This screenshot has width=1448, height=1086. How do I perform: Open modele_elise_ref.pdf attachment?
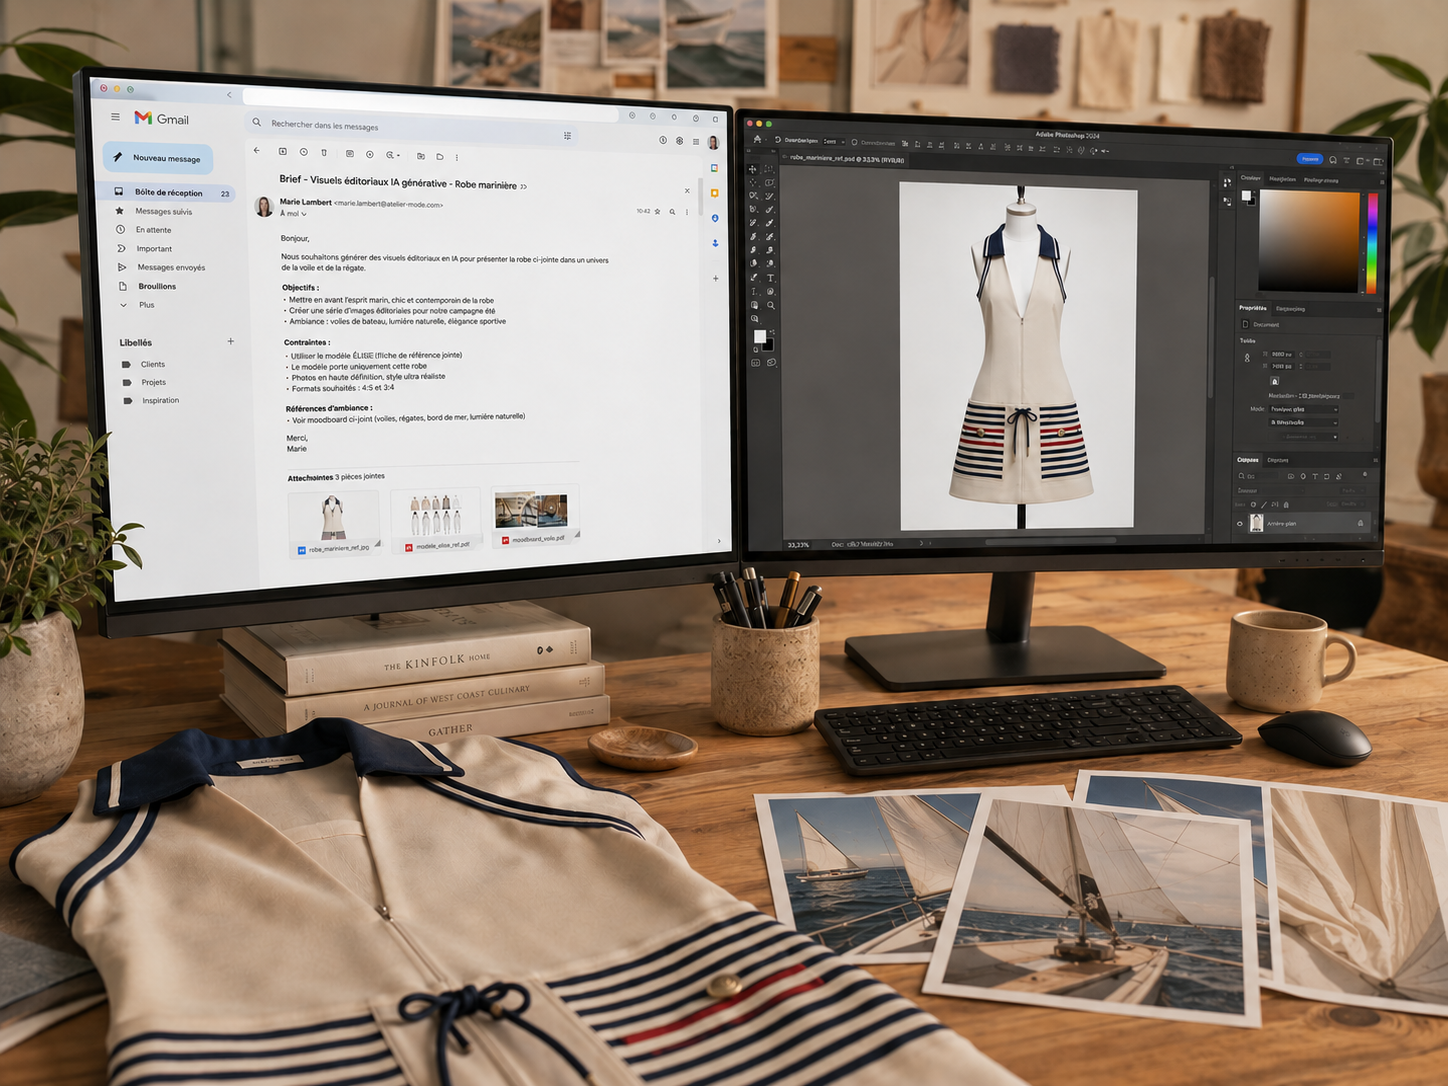point(436,521)
